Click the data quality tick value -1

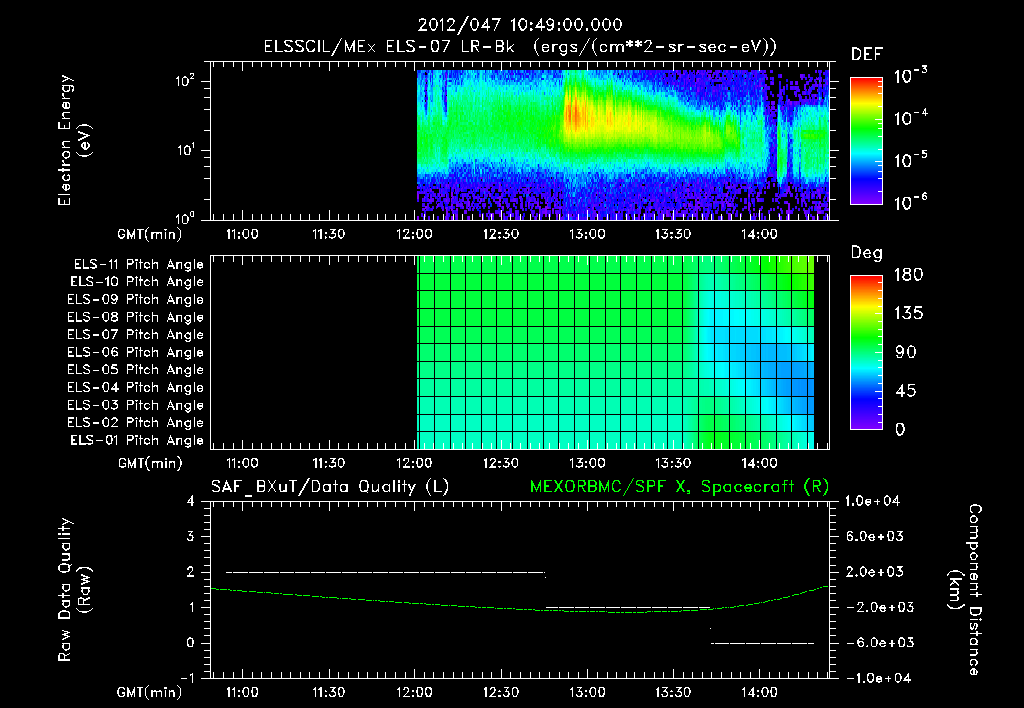click(187, 678)
